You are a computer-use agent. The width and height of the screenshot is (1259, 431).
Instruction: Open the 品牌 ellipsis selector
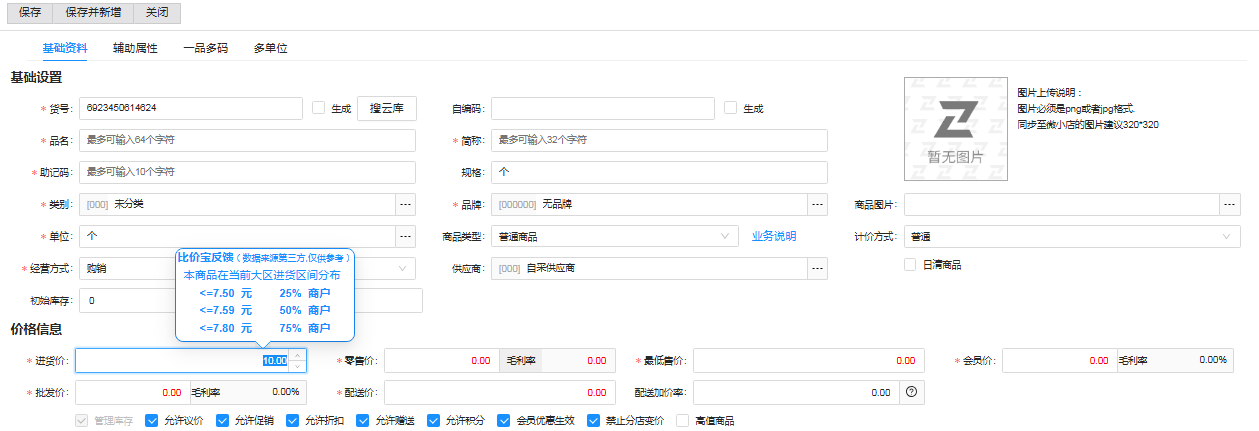(818, 204)
